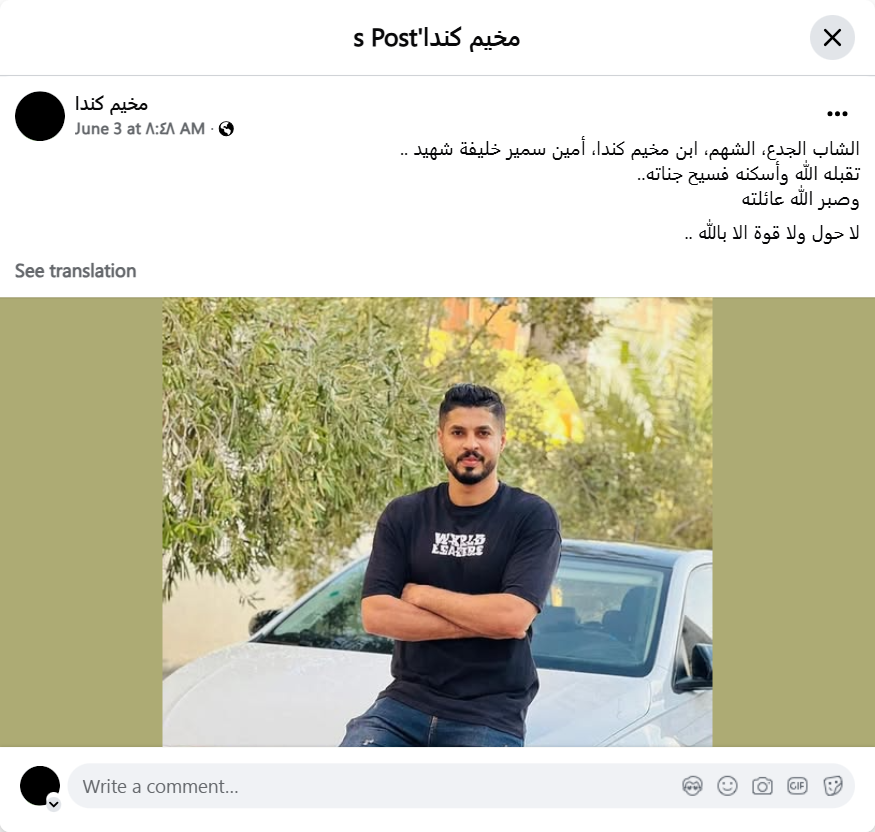Click the Arabic post text body
Screen dimensions: 875x832
click(x=630, y=190)
